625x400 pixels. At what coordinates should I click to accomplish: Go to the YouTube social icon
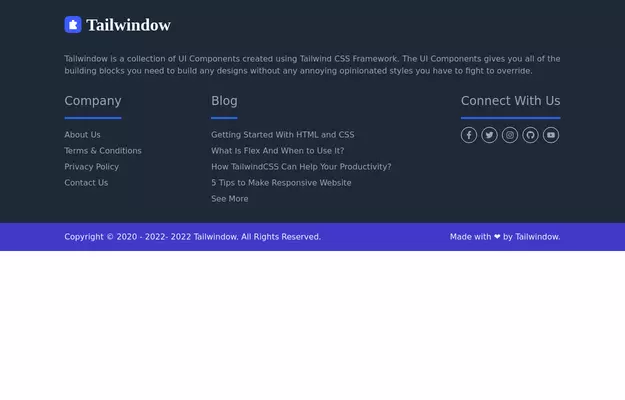point(551,135)
